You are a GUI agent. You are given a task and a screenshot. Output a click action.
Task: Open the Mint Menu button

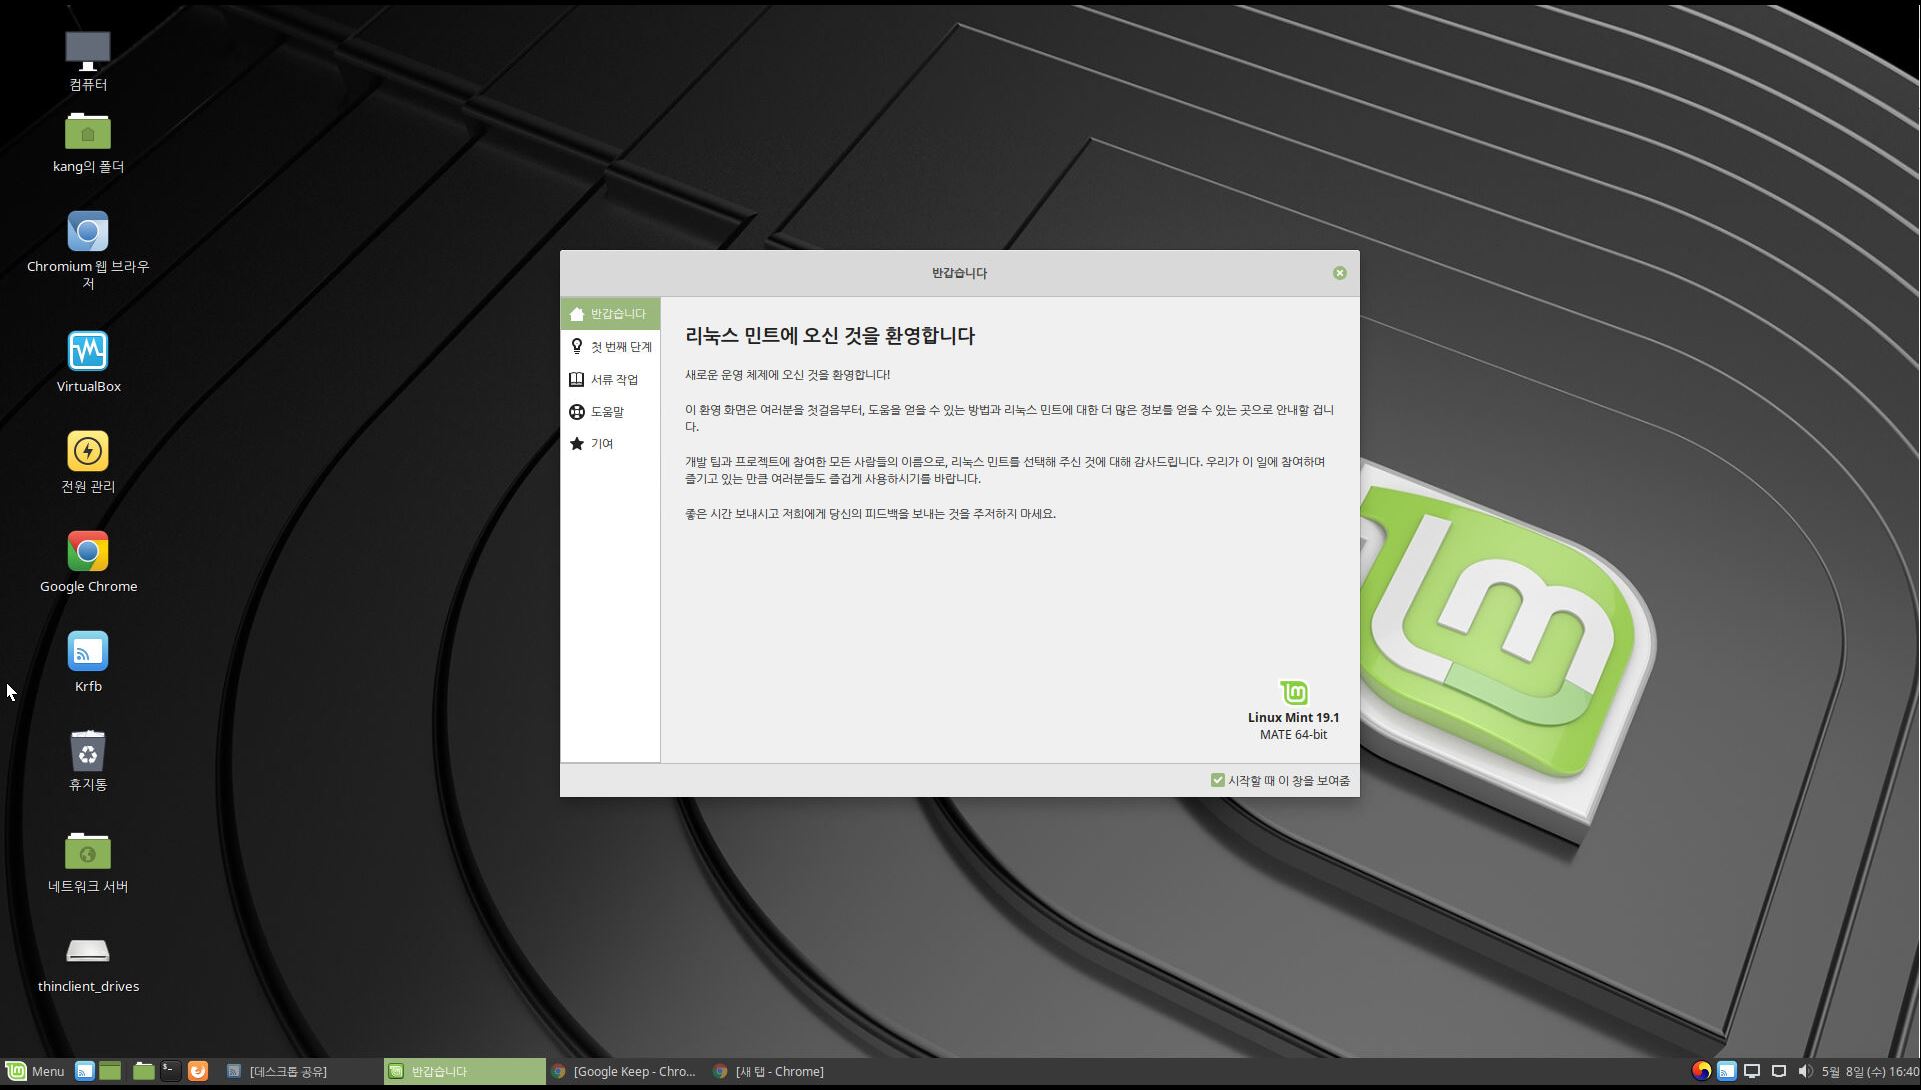tap(36, 1071)
